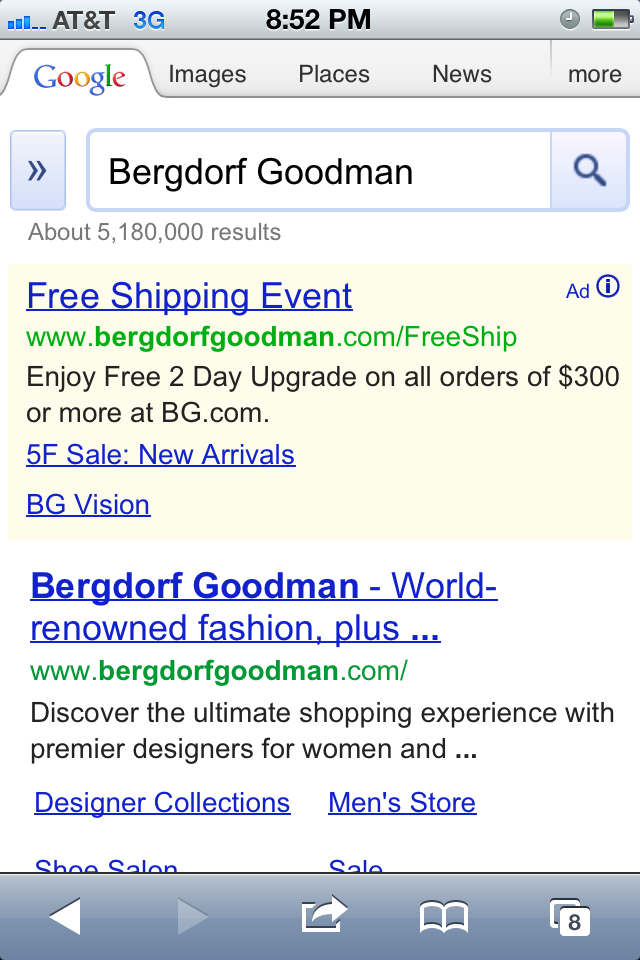
Task: Tap the magnifying glass search button
Action: (x=590, y=171)
